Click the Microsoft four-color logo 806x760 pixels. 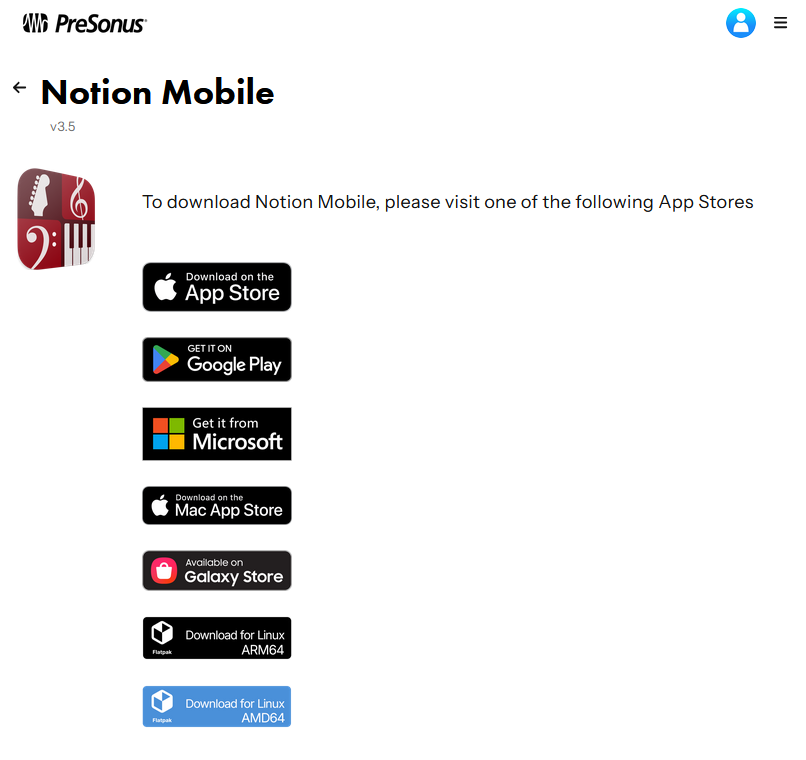click(x=169, y=434)
